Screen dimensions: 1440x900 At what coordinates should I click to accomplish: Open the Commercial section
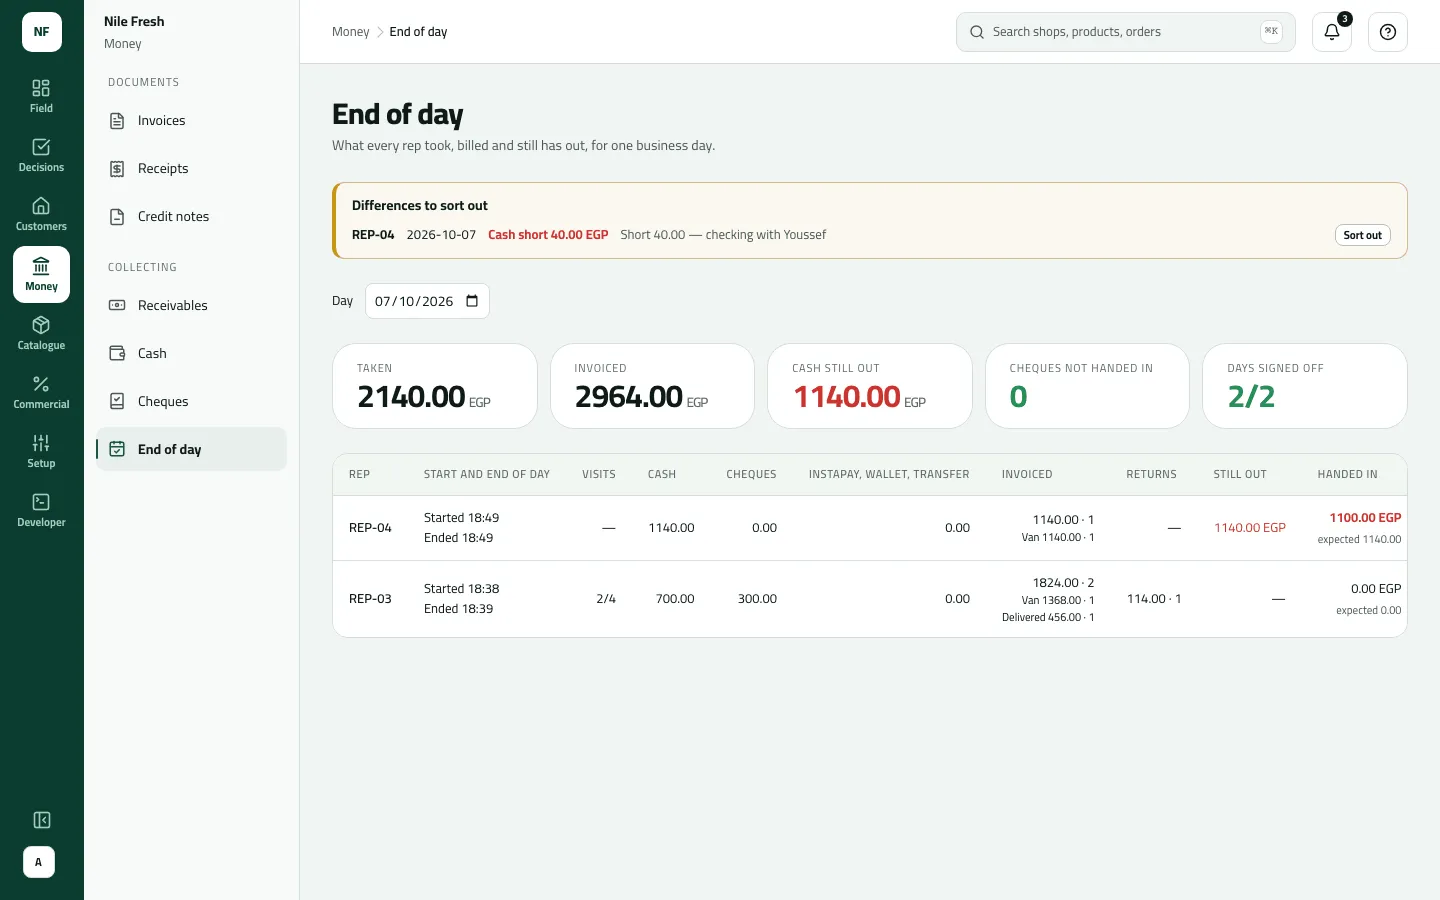pos(41,392)
